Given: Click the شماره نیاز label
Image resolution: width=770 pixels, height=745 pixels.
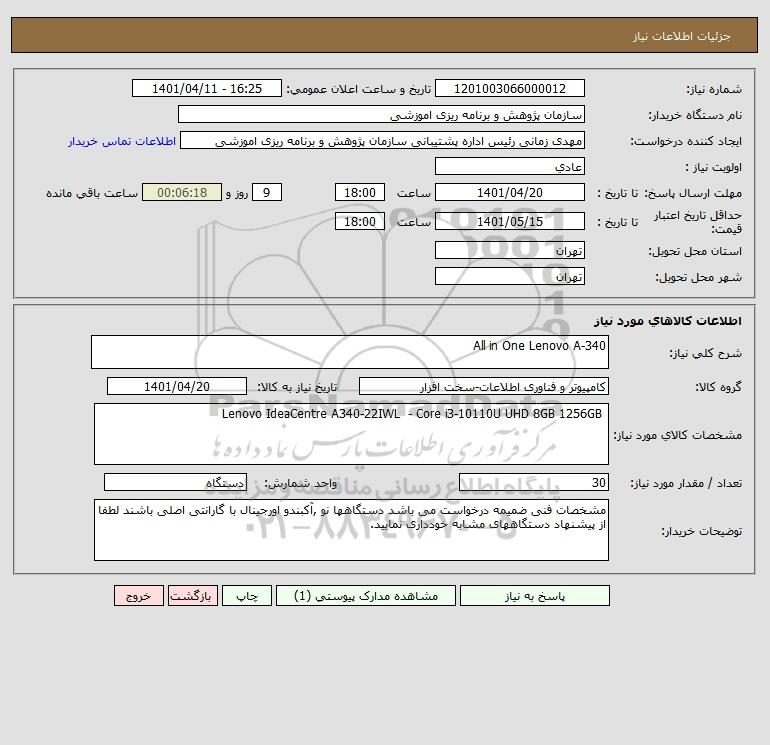Looking at the screenshot, I should tap(714, 89).
